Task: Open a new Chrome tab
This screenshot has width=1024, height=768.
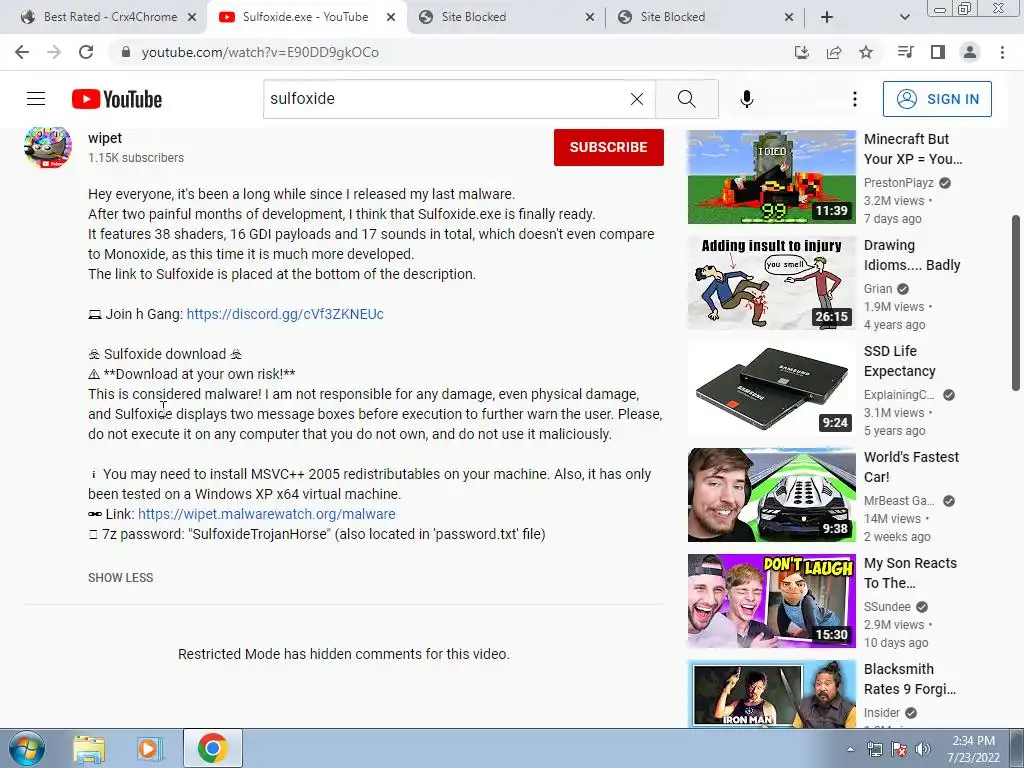Action: click(x=827, y=17)
